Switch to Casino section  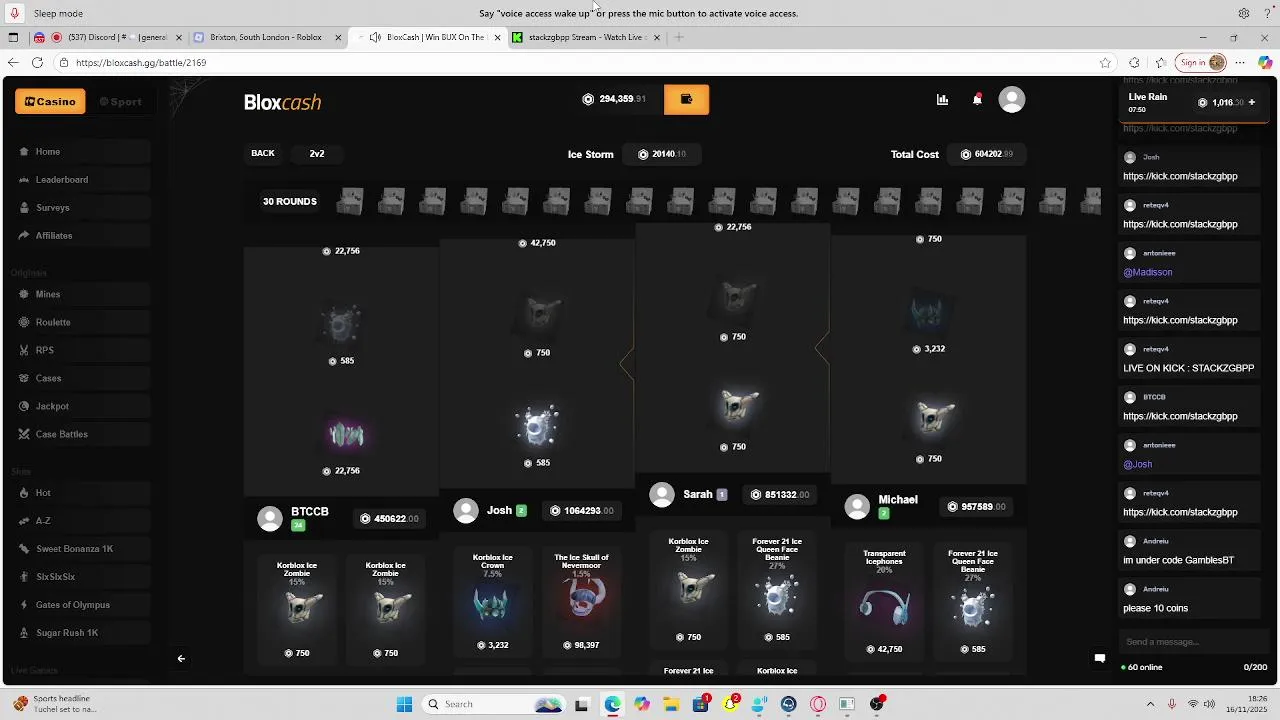pyautogui.click(x=50, y=101)
